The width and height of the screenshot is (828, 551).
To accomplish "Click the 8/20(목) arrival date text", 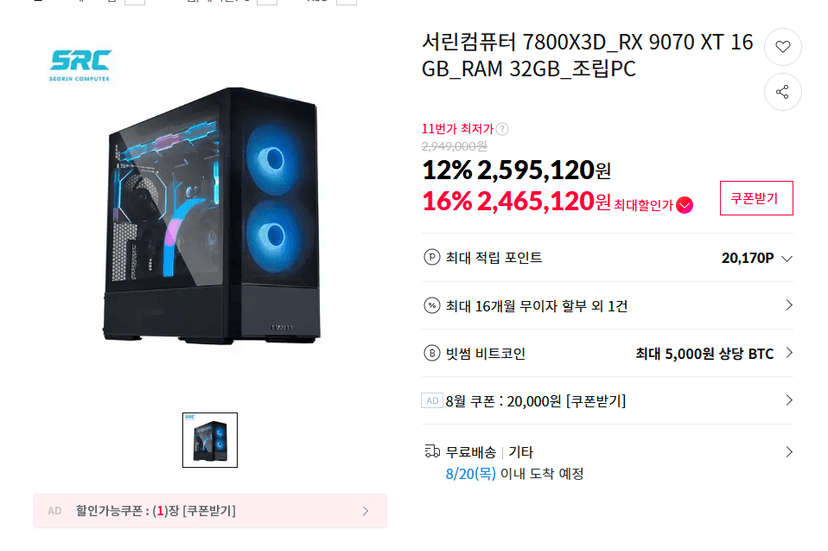I will pyautogui.click(x=471, y=473).
